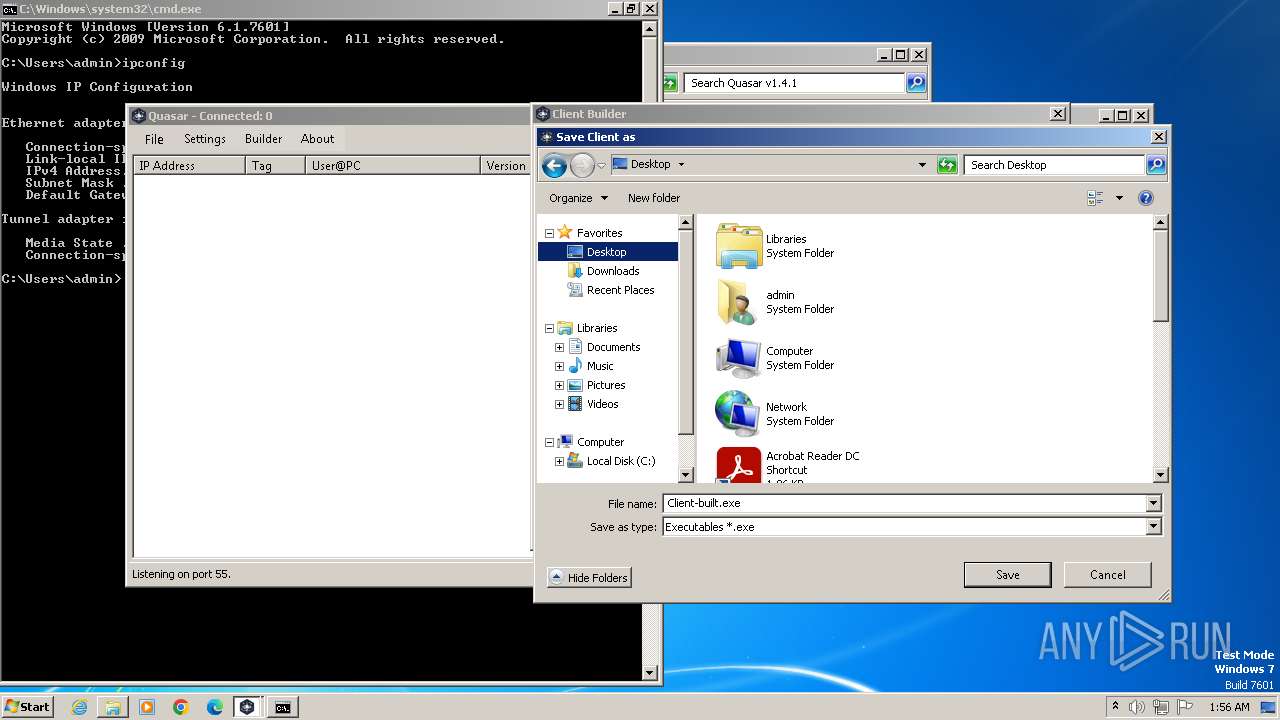The image size is (1280, 720).
Task: Click the search magnifier in Quasar v1.4.1 window
Action: coord(916,83)
